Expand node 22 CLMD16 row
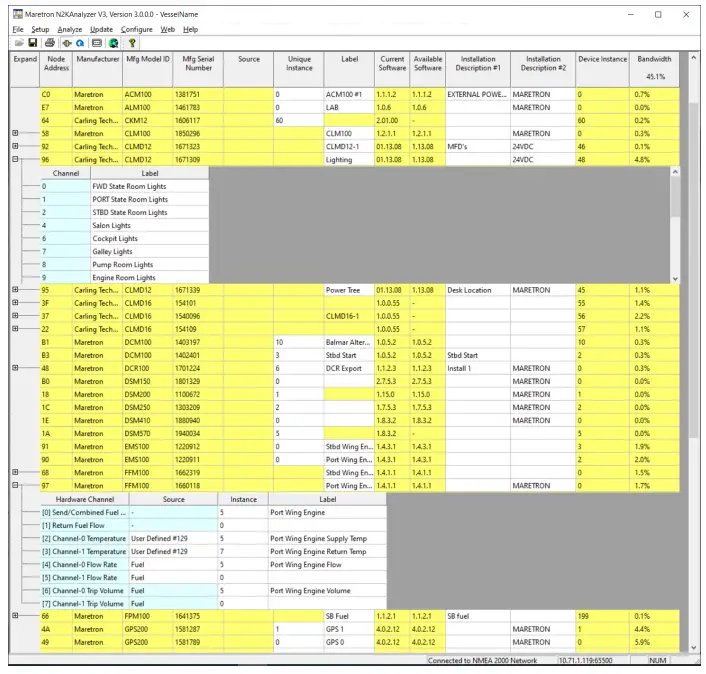This screenshot has width=706, height=674. [x=15, y=329]
